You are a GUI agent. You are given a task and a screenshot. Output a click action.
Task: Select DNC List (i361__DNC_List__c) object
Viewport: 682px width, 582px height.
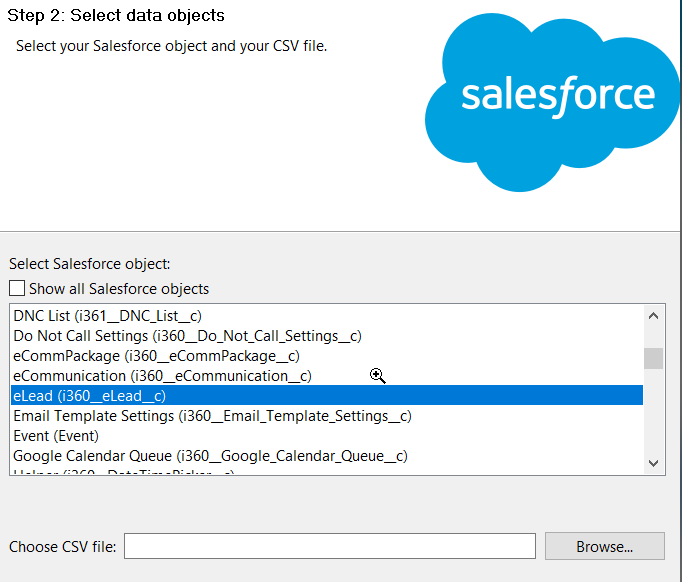327,316
